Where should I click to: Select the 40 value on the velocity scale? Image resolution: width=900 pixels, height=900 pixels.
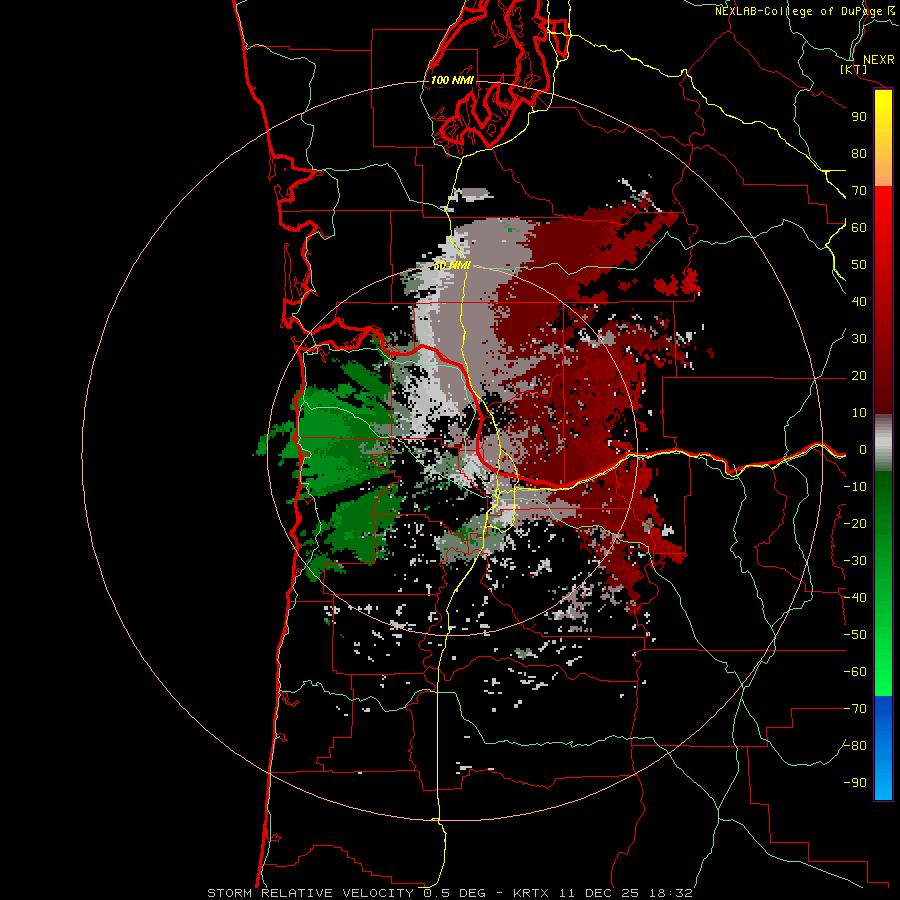(x=859, y=302)
